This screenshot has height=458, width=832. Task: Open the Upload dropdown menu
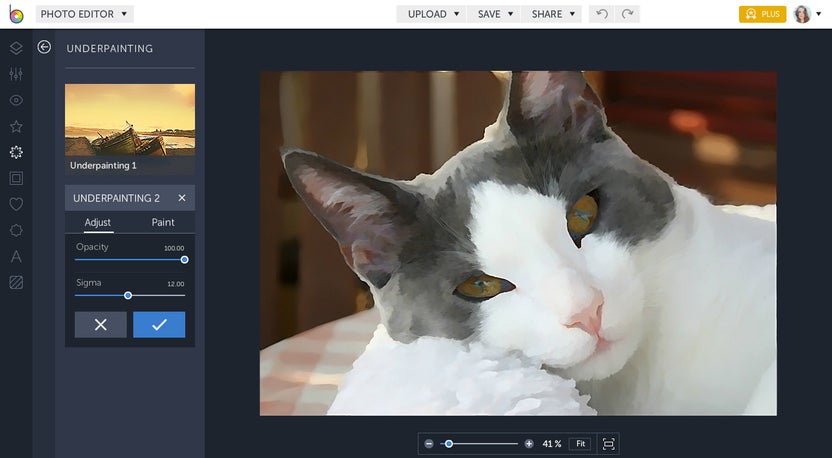click(x=431, y=14)
